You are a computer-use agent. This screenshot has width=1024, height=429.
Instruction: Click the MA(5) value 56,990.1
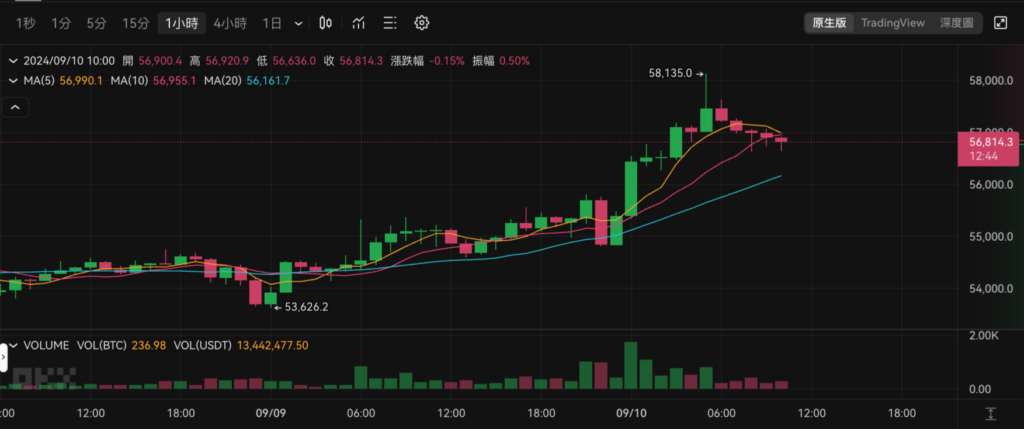(81, 80)
